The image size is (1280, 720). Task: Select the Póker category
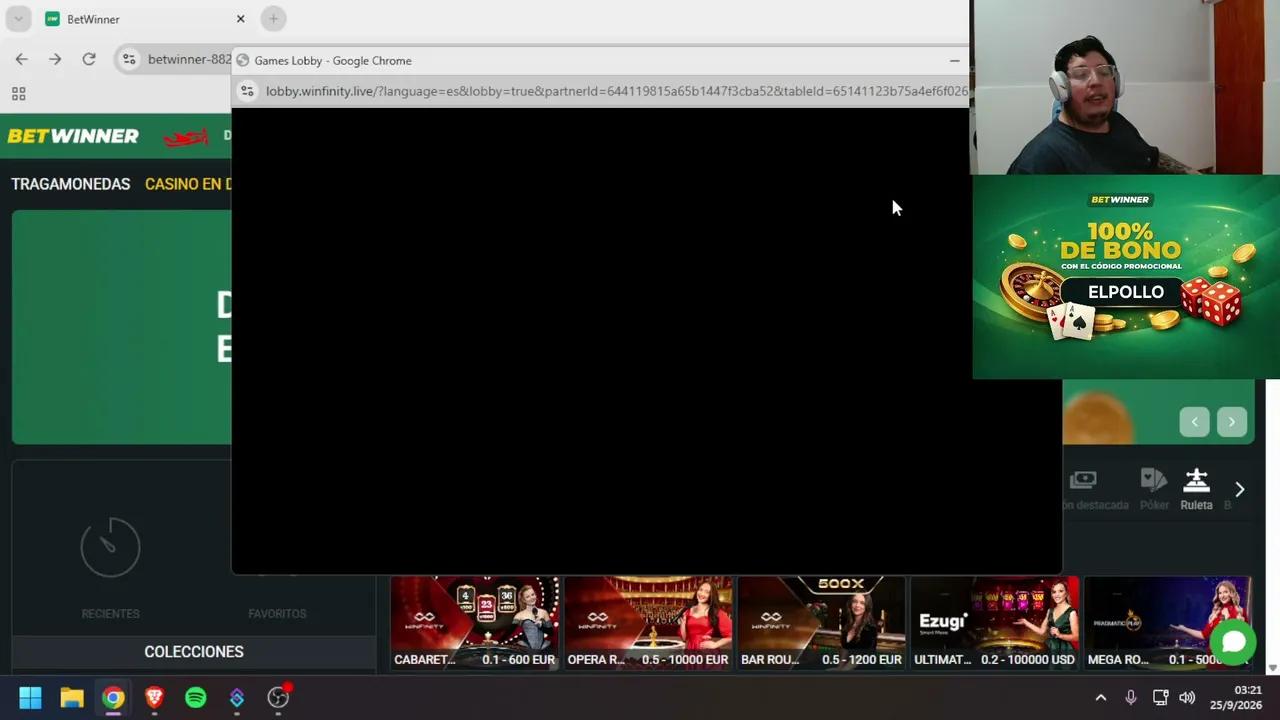pos(1154,489)
